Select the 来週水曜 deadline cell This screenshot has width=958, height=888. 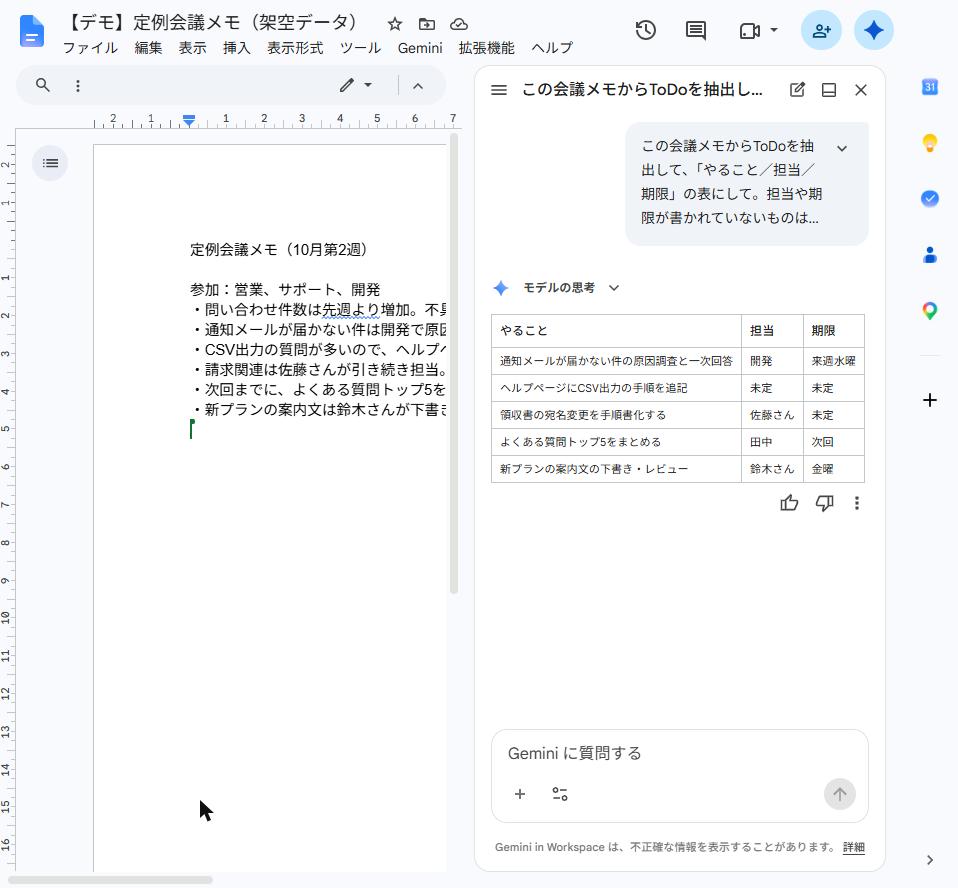click(x=833, y=361)
